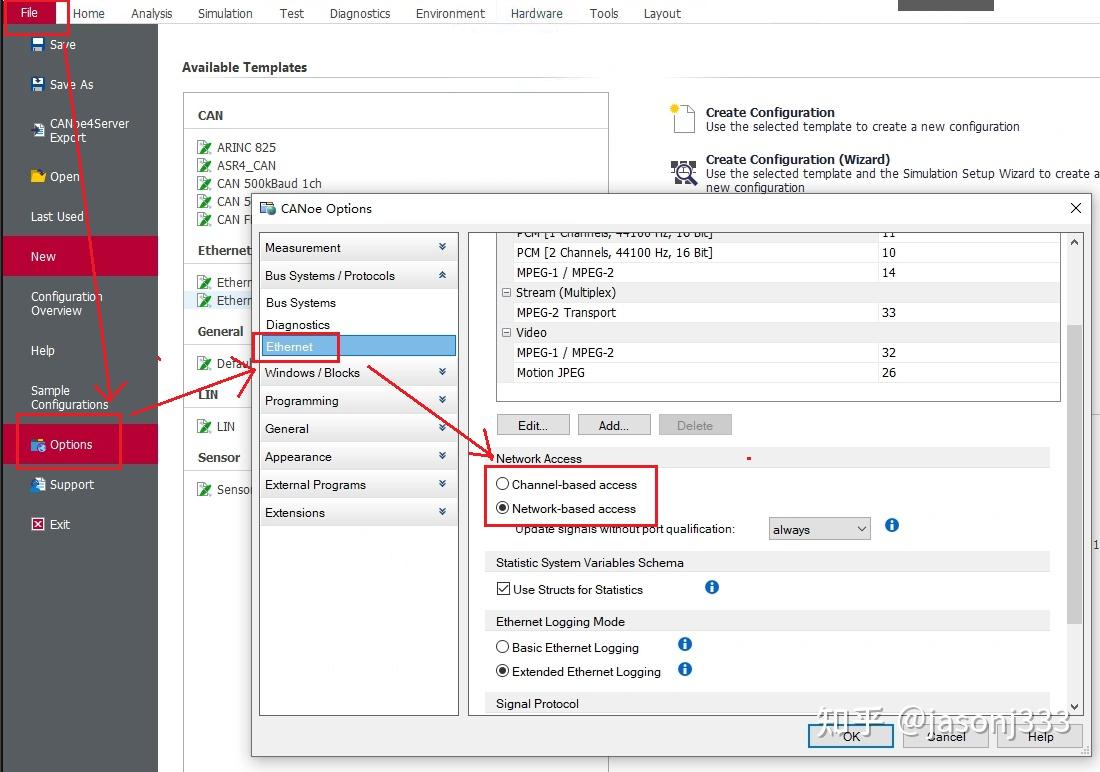Click the Create Configuration document icon
The width and height of the screenshot is (1100, 772).
click(683, 119)
